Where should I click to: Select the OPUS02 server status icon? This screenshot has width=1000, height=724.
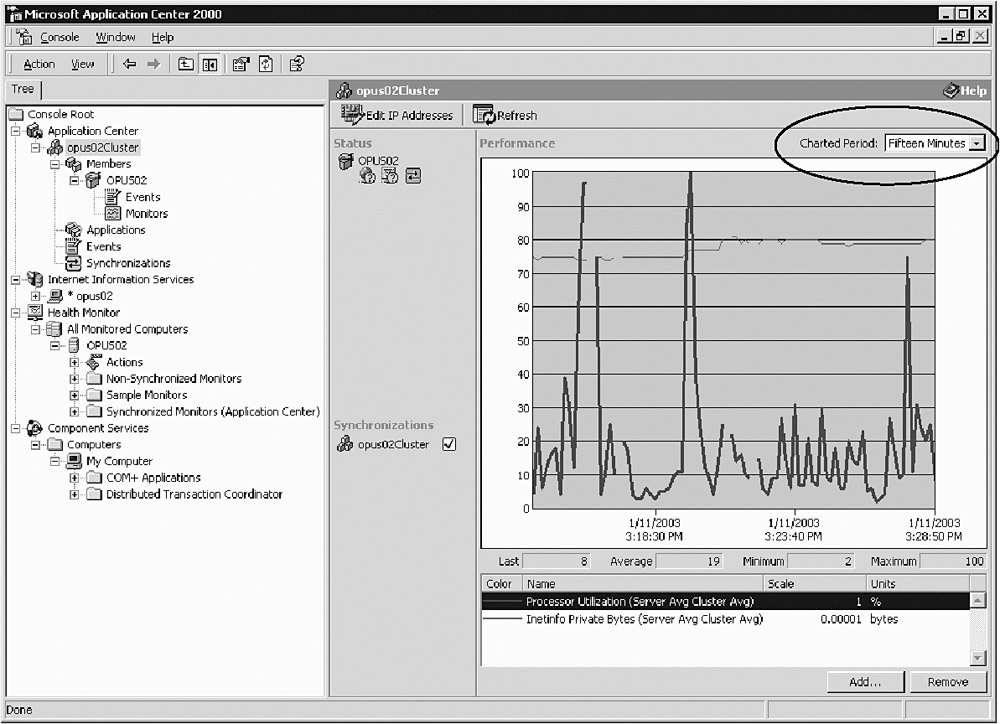346,160
